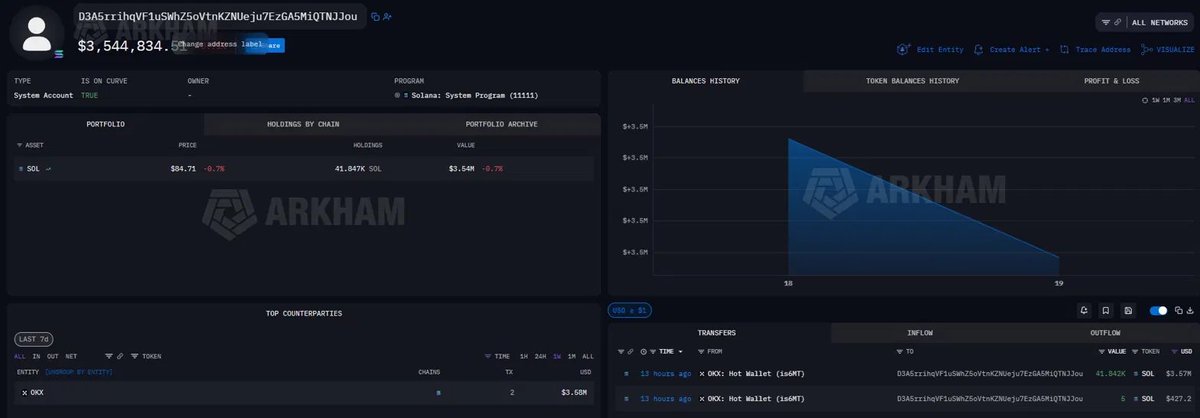Click the chain link icon in counterparties
Viewport: 1200px width, 418px height.
click(120, 356)
